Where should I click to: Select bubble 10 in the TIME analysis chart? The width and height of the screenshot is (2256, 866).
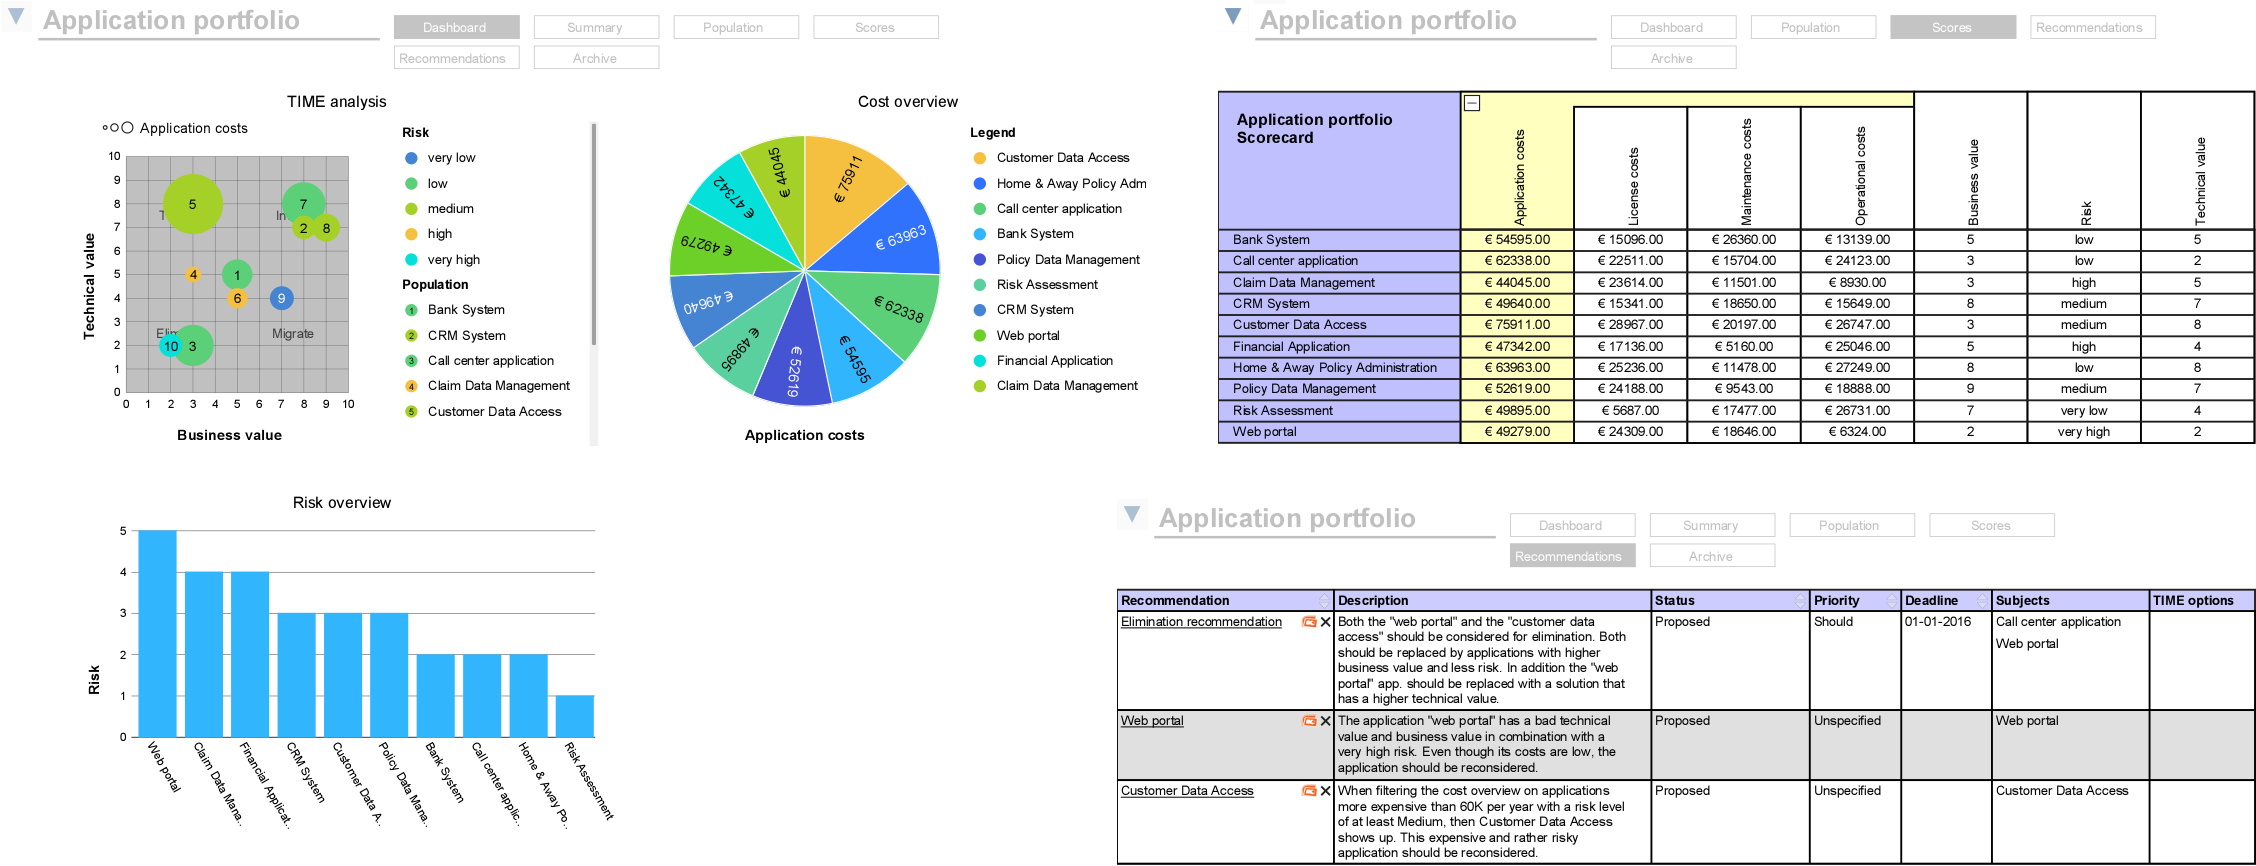tap(171, 346)
